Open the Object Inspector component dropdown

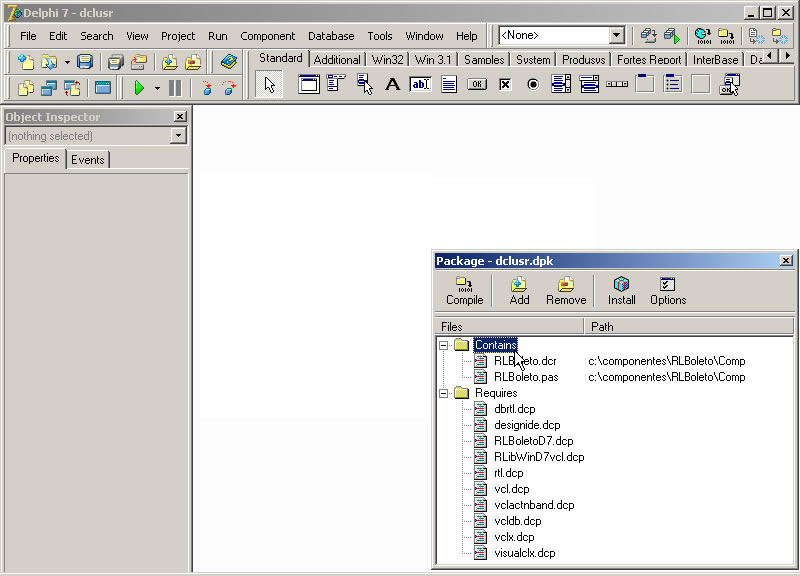click(179, 136)
